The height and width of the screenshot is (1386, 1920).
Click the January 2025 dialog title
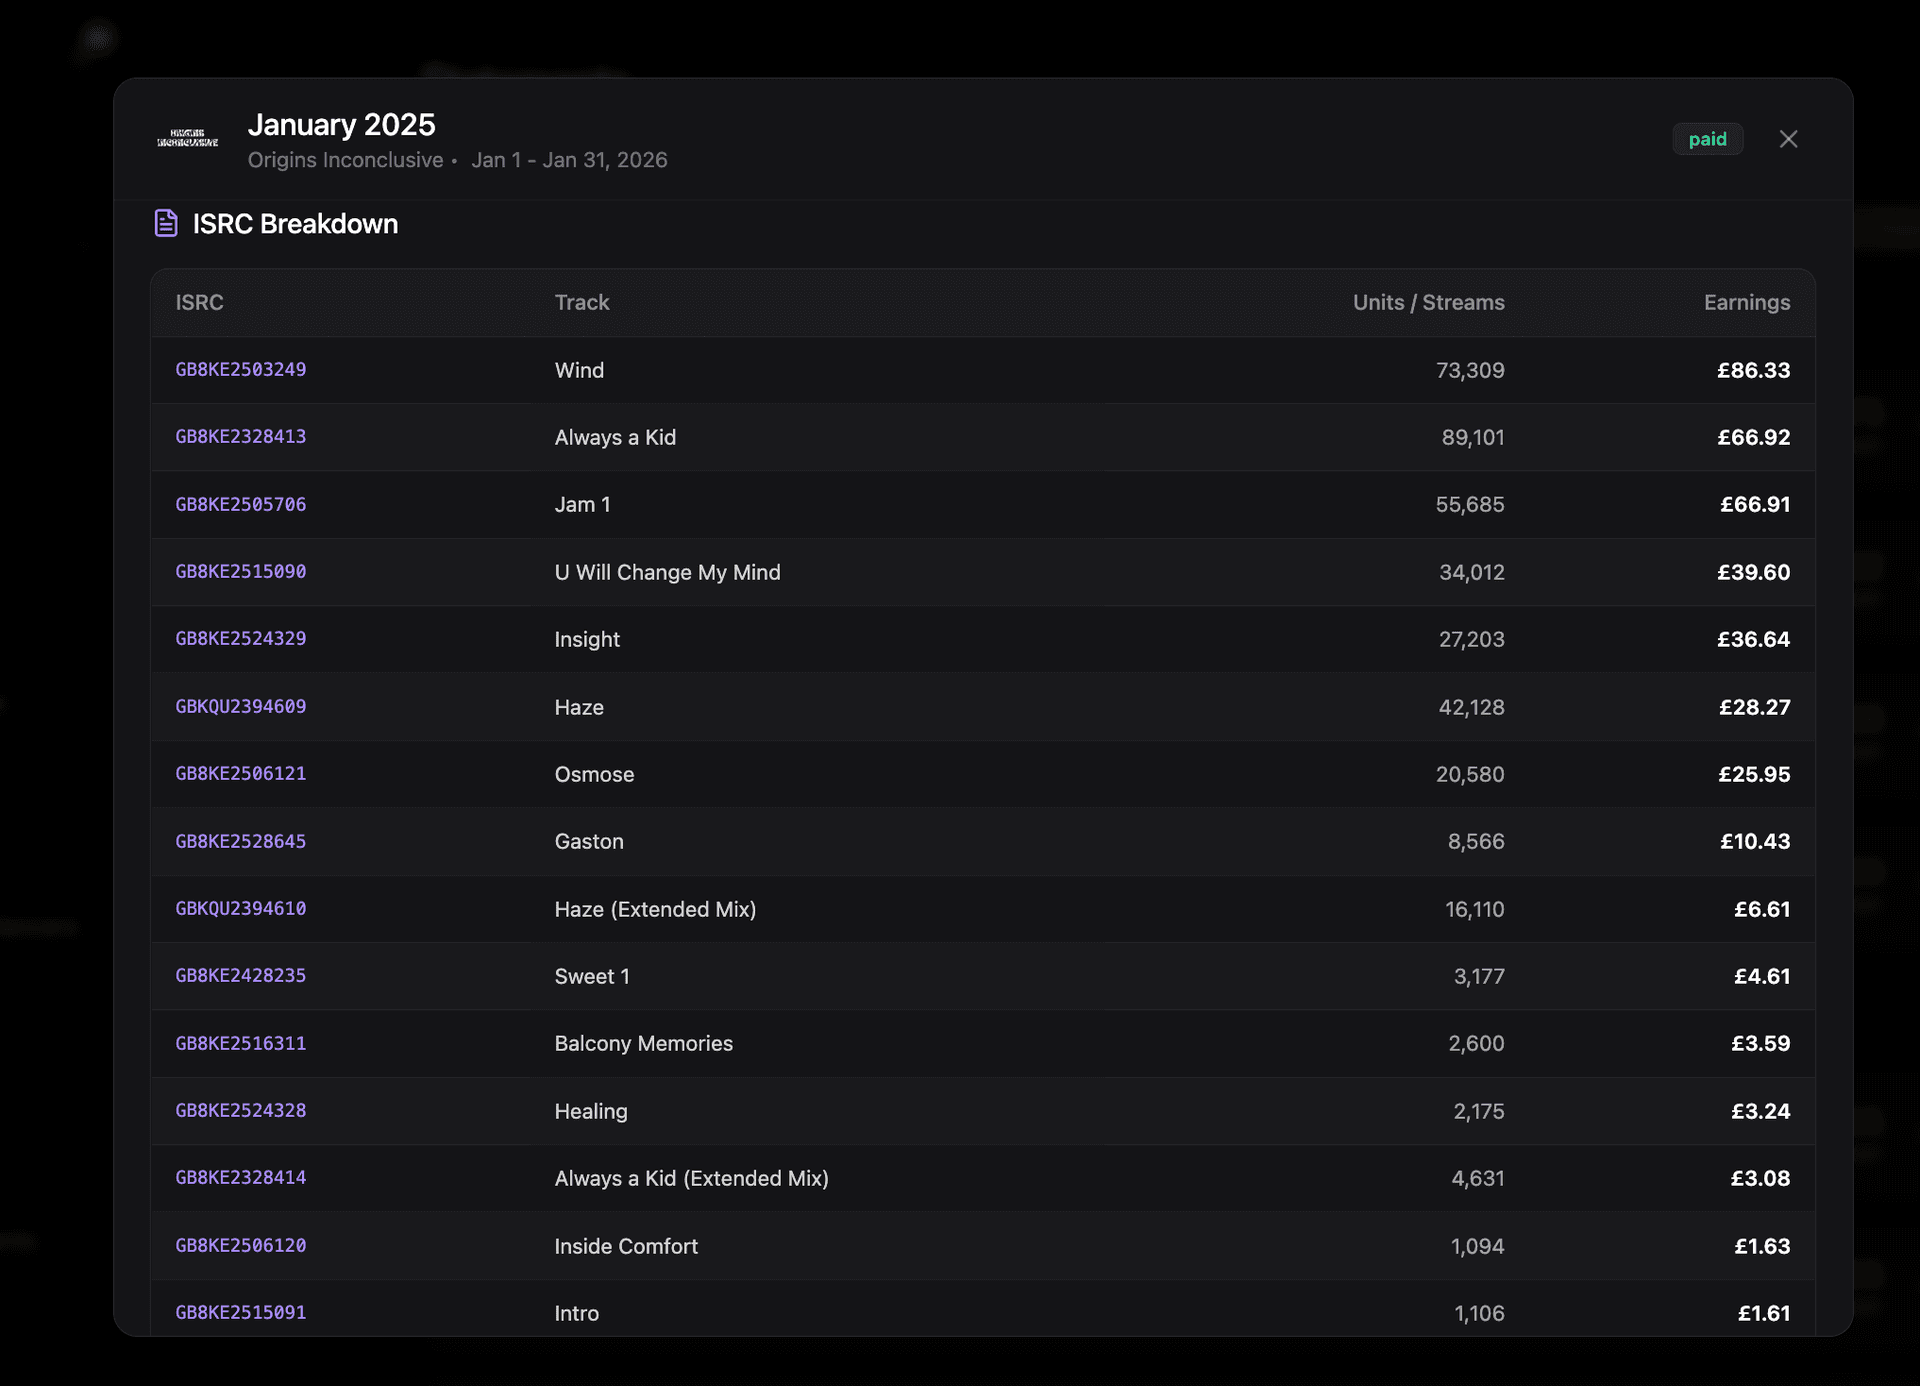point(341,124)
